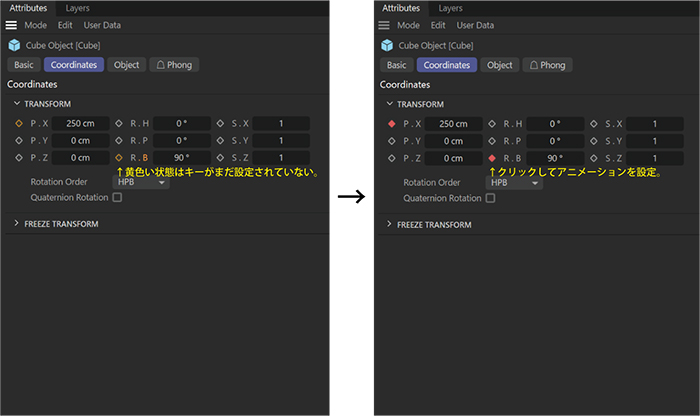Viewport: 700px width, 416px height.
Task: Click the P.X 250 cm field in left panel
Action: [x=80, y=124]
